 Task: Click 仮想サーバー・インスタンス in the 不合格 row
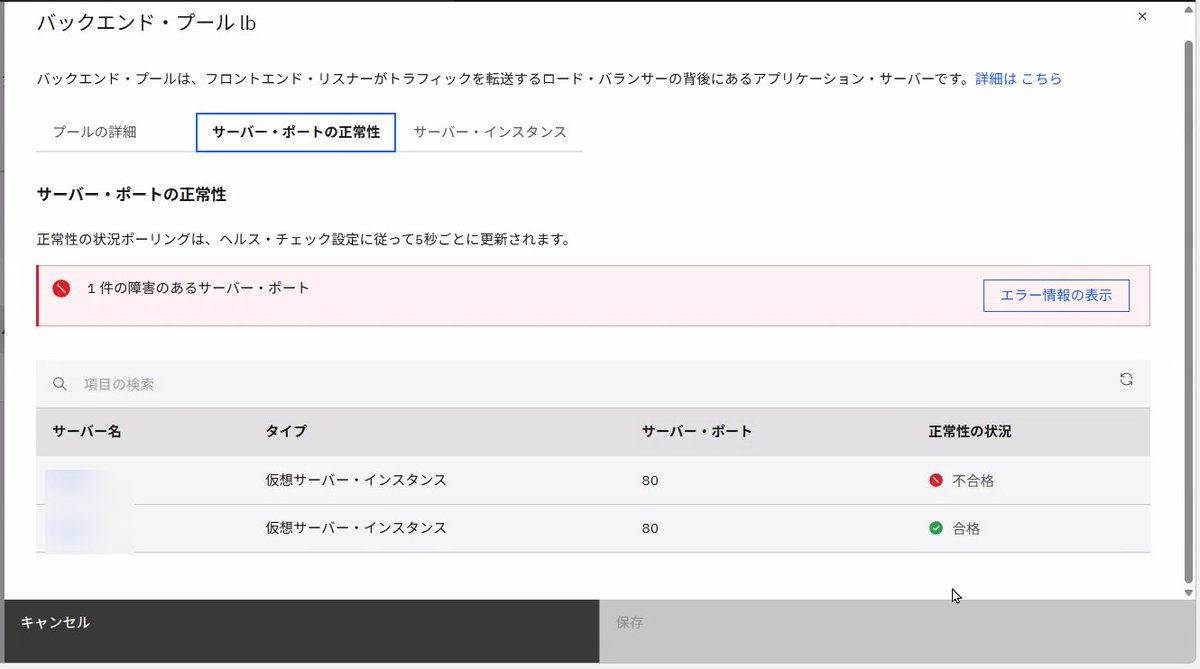tap(355, 480)
